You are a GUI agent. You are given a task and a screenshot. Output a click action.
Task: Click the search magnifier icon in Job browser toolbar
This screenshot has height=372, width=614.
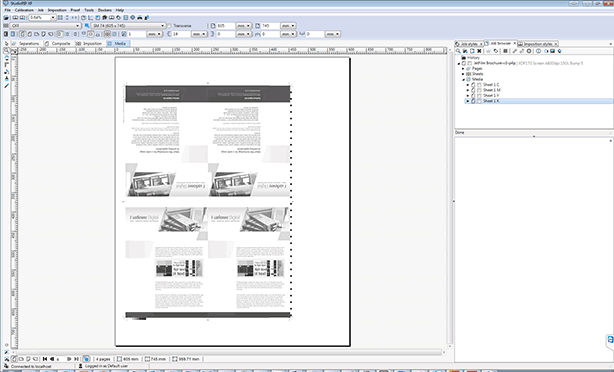tap(458, 51)
